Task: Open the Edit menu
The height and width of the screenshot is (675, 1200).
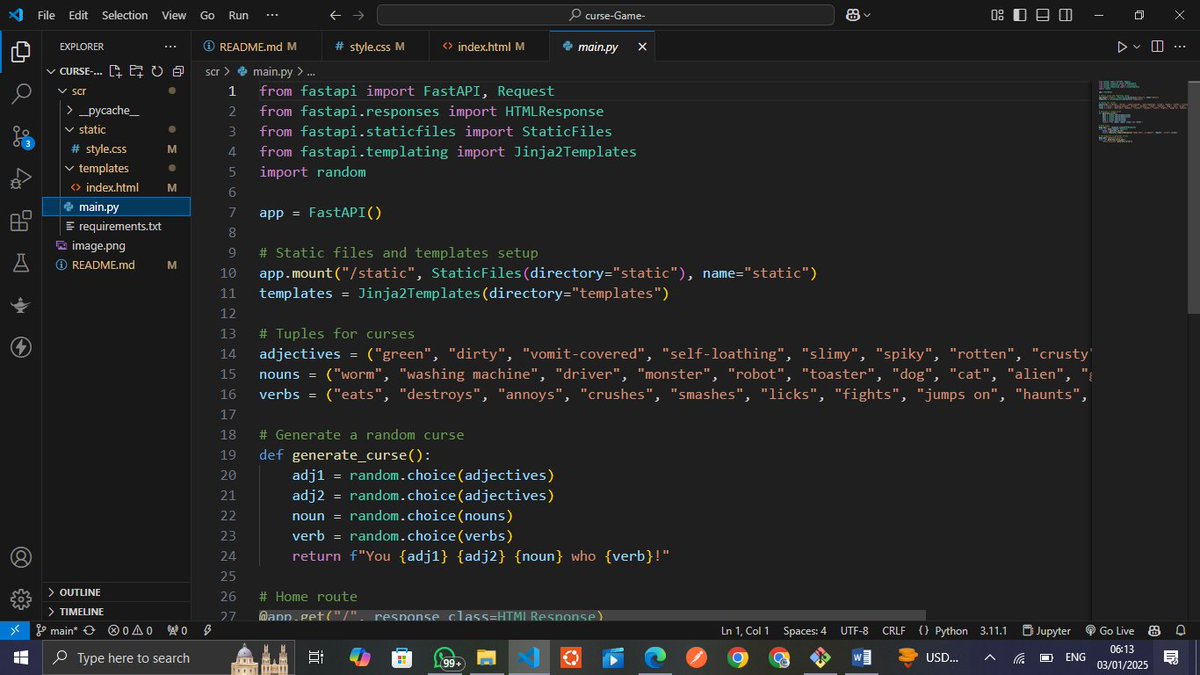Action: [79, 15]
